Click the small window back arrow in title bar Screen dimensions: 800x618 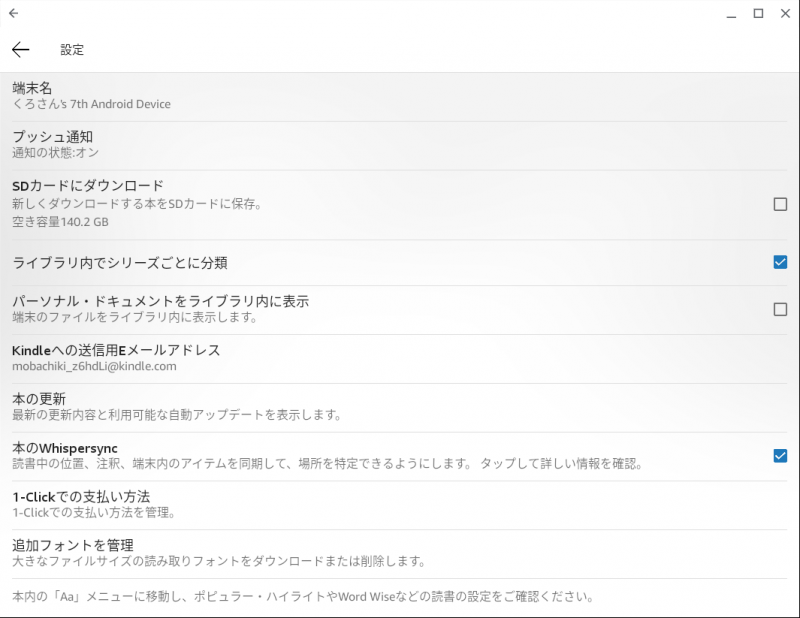tap(14, 13)
